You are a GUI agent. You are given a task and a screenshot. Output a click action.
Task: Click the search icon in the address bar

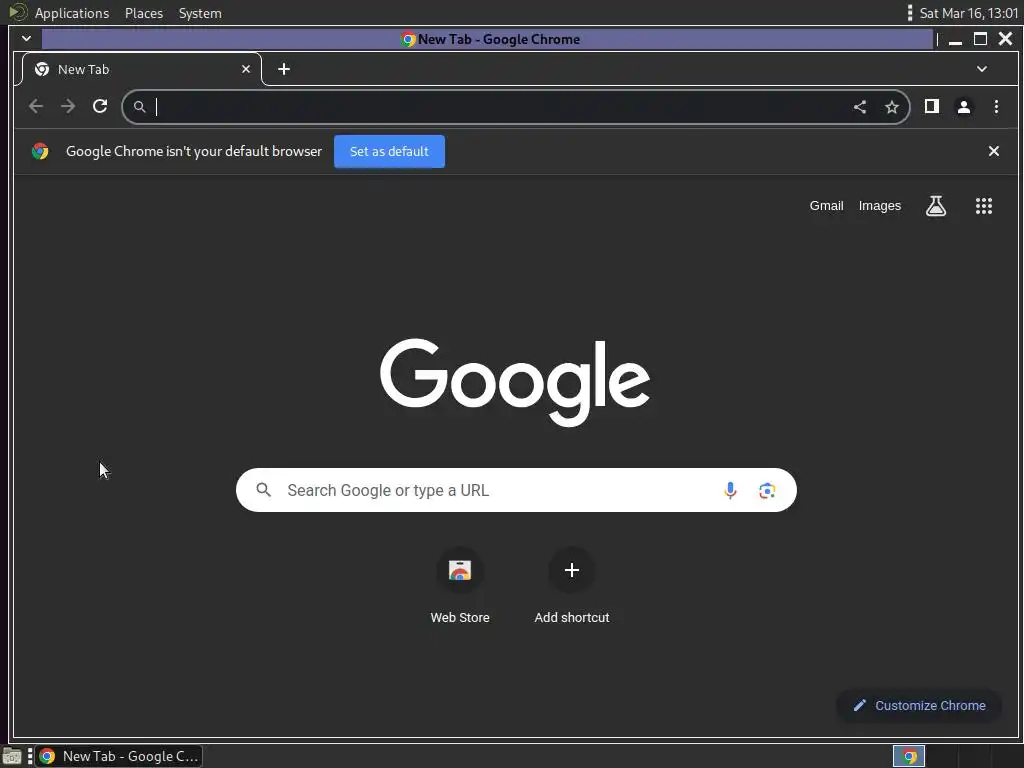[140, 107]
